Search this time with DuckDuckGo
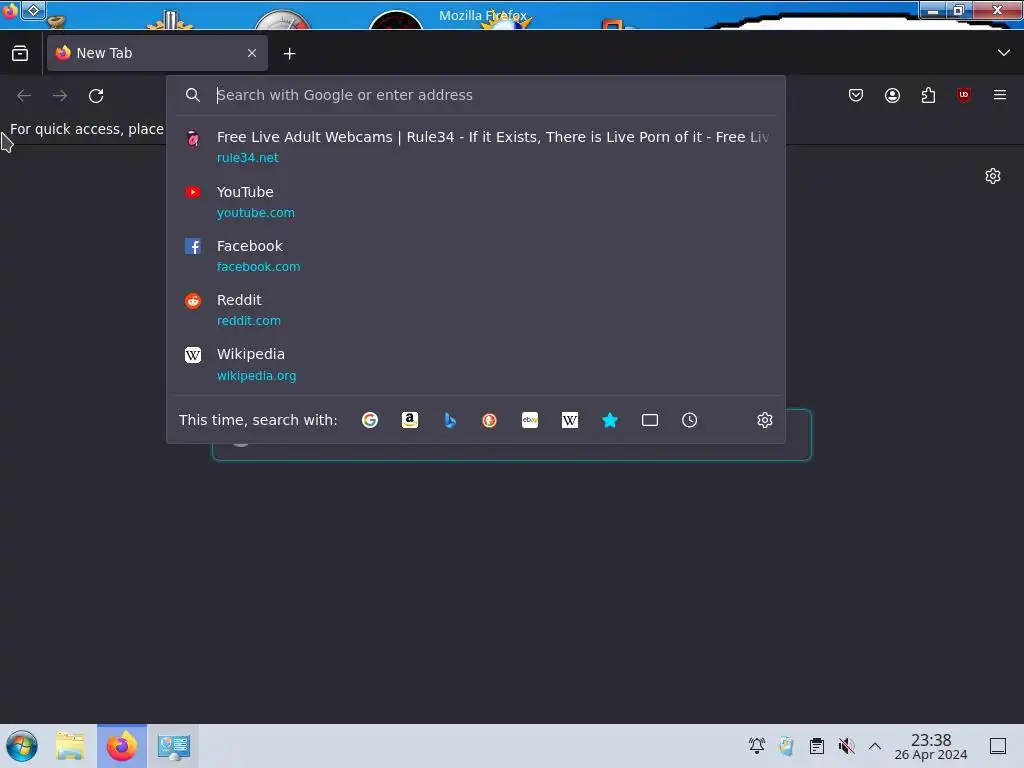Screen dimensions: 1024x768 489,420
